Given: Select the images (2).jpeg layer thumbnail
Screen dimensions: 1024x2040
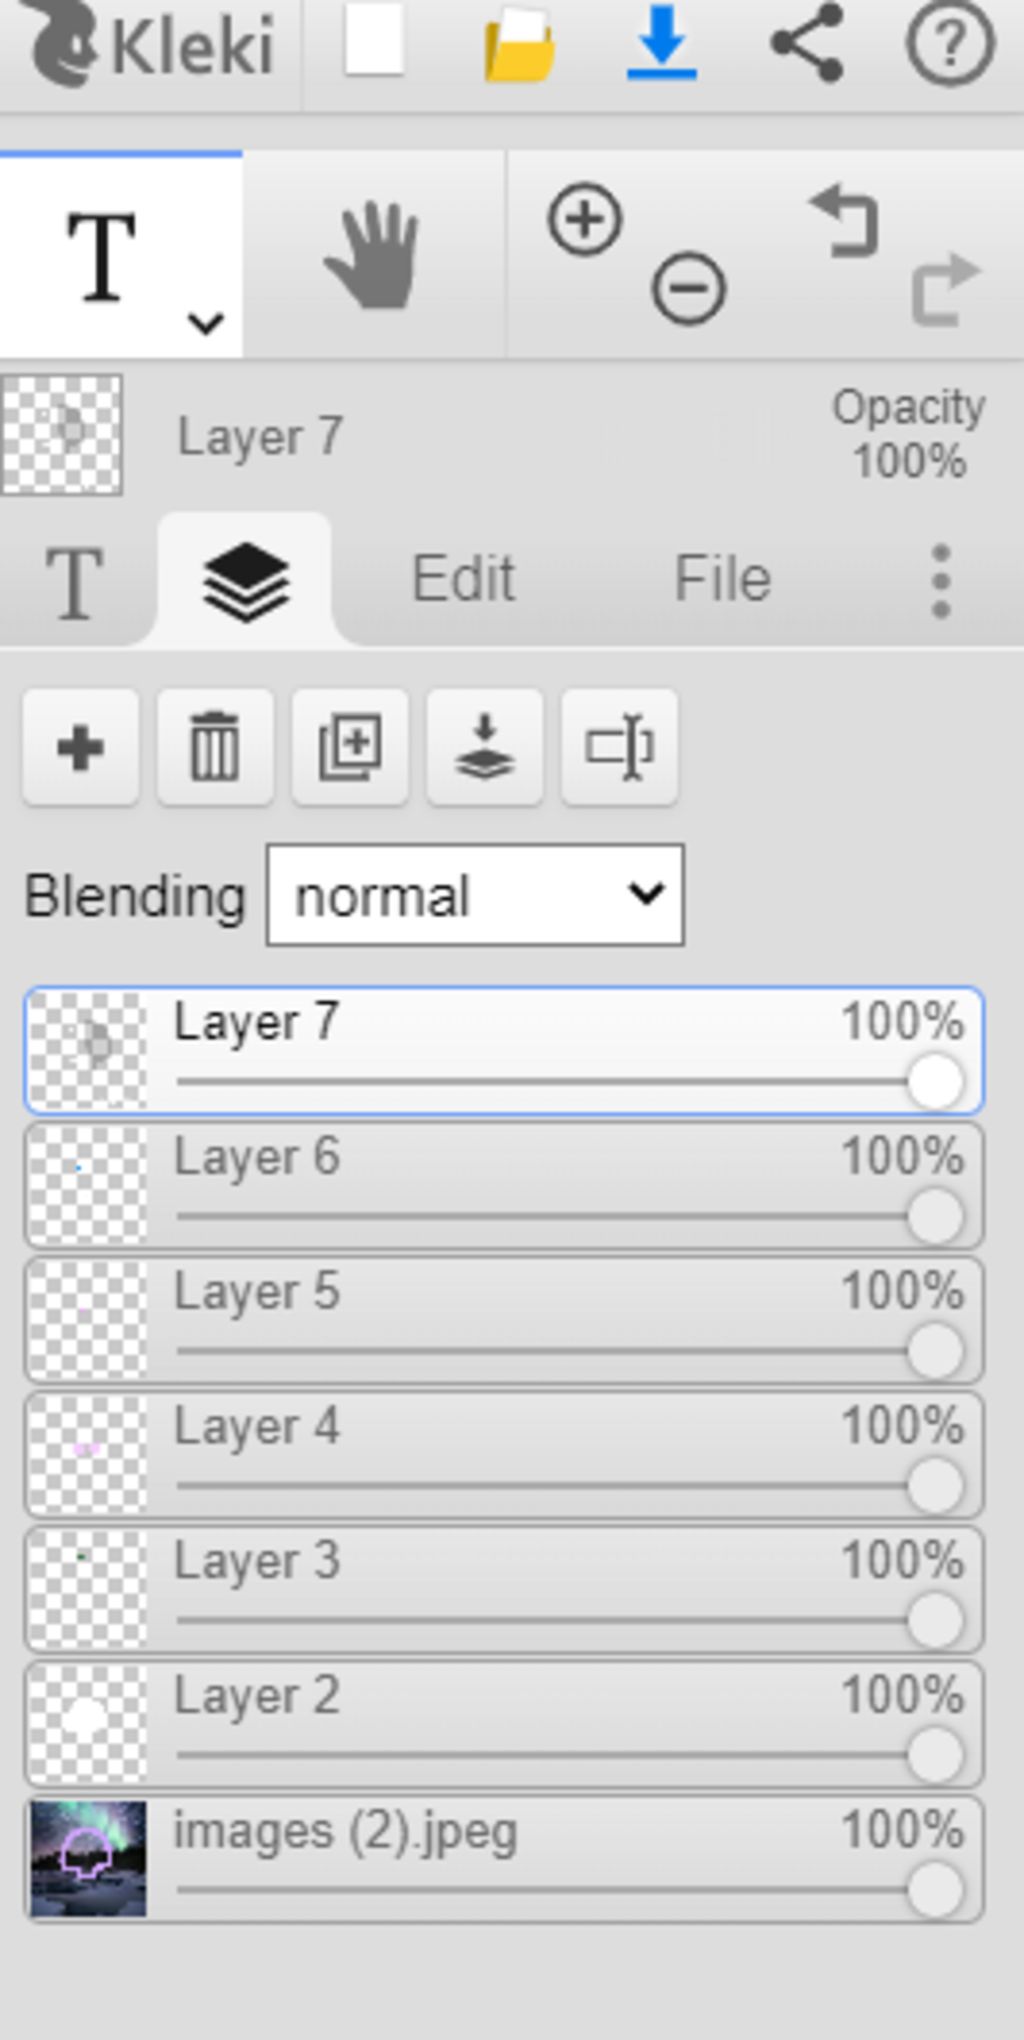Looking at the screenshot, I should click(x=88, y=1859).
